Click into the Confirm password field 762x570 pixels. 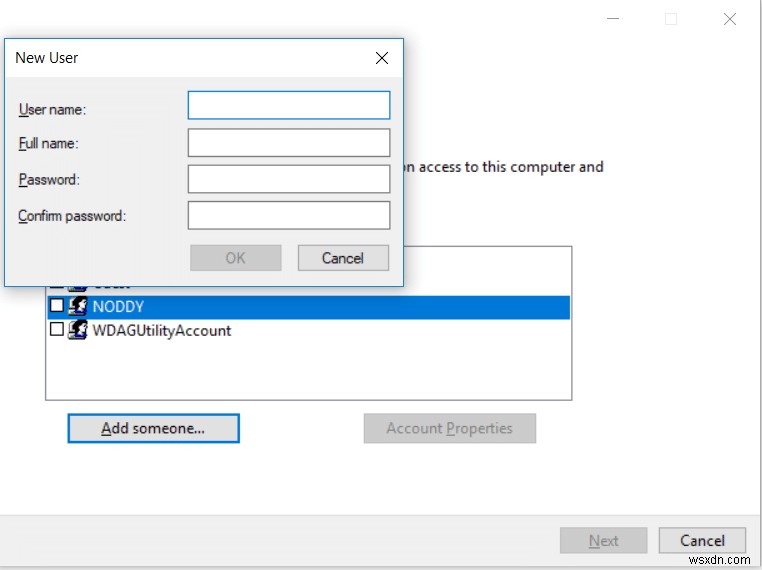coord(289,215)
